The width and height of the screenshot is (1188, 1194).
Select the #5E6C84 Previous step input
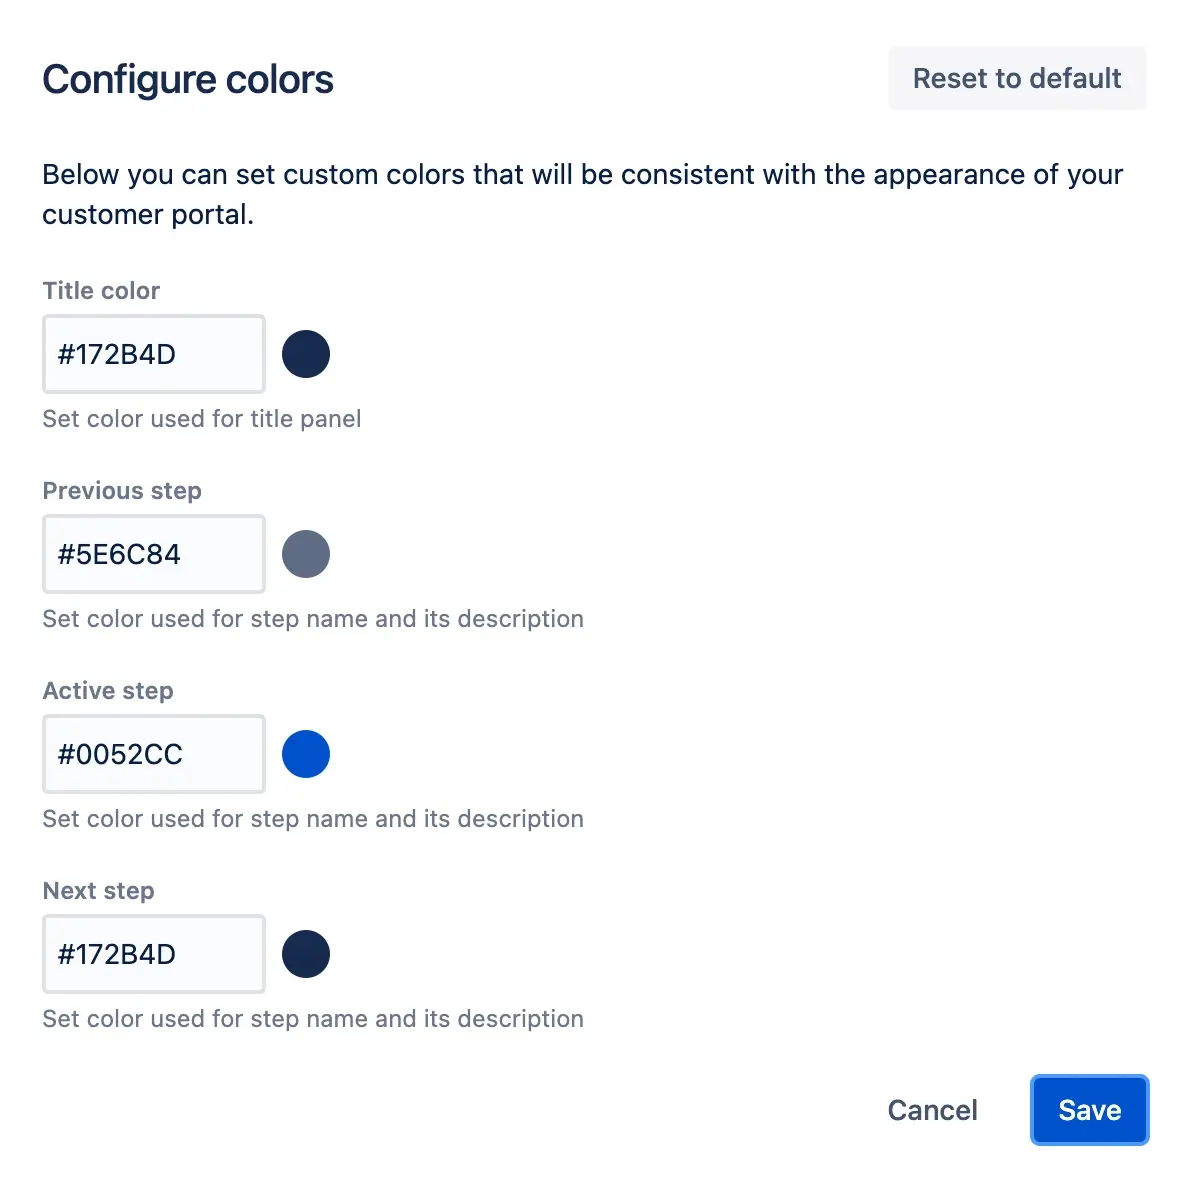152,553
